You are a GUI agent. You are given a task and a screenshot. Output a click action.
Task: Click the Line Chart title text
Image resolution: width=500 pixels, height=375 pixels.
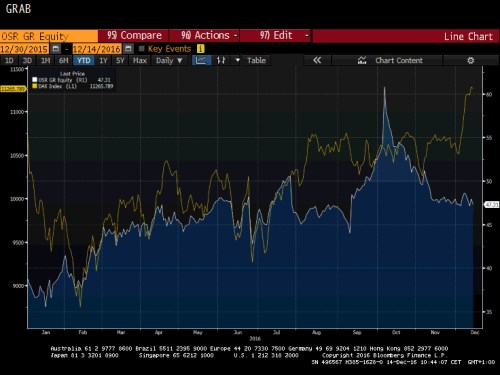[x=468, y=36]
